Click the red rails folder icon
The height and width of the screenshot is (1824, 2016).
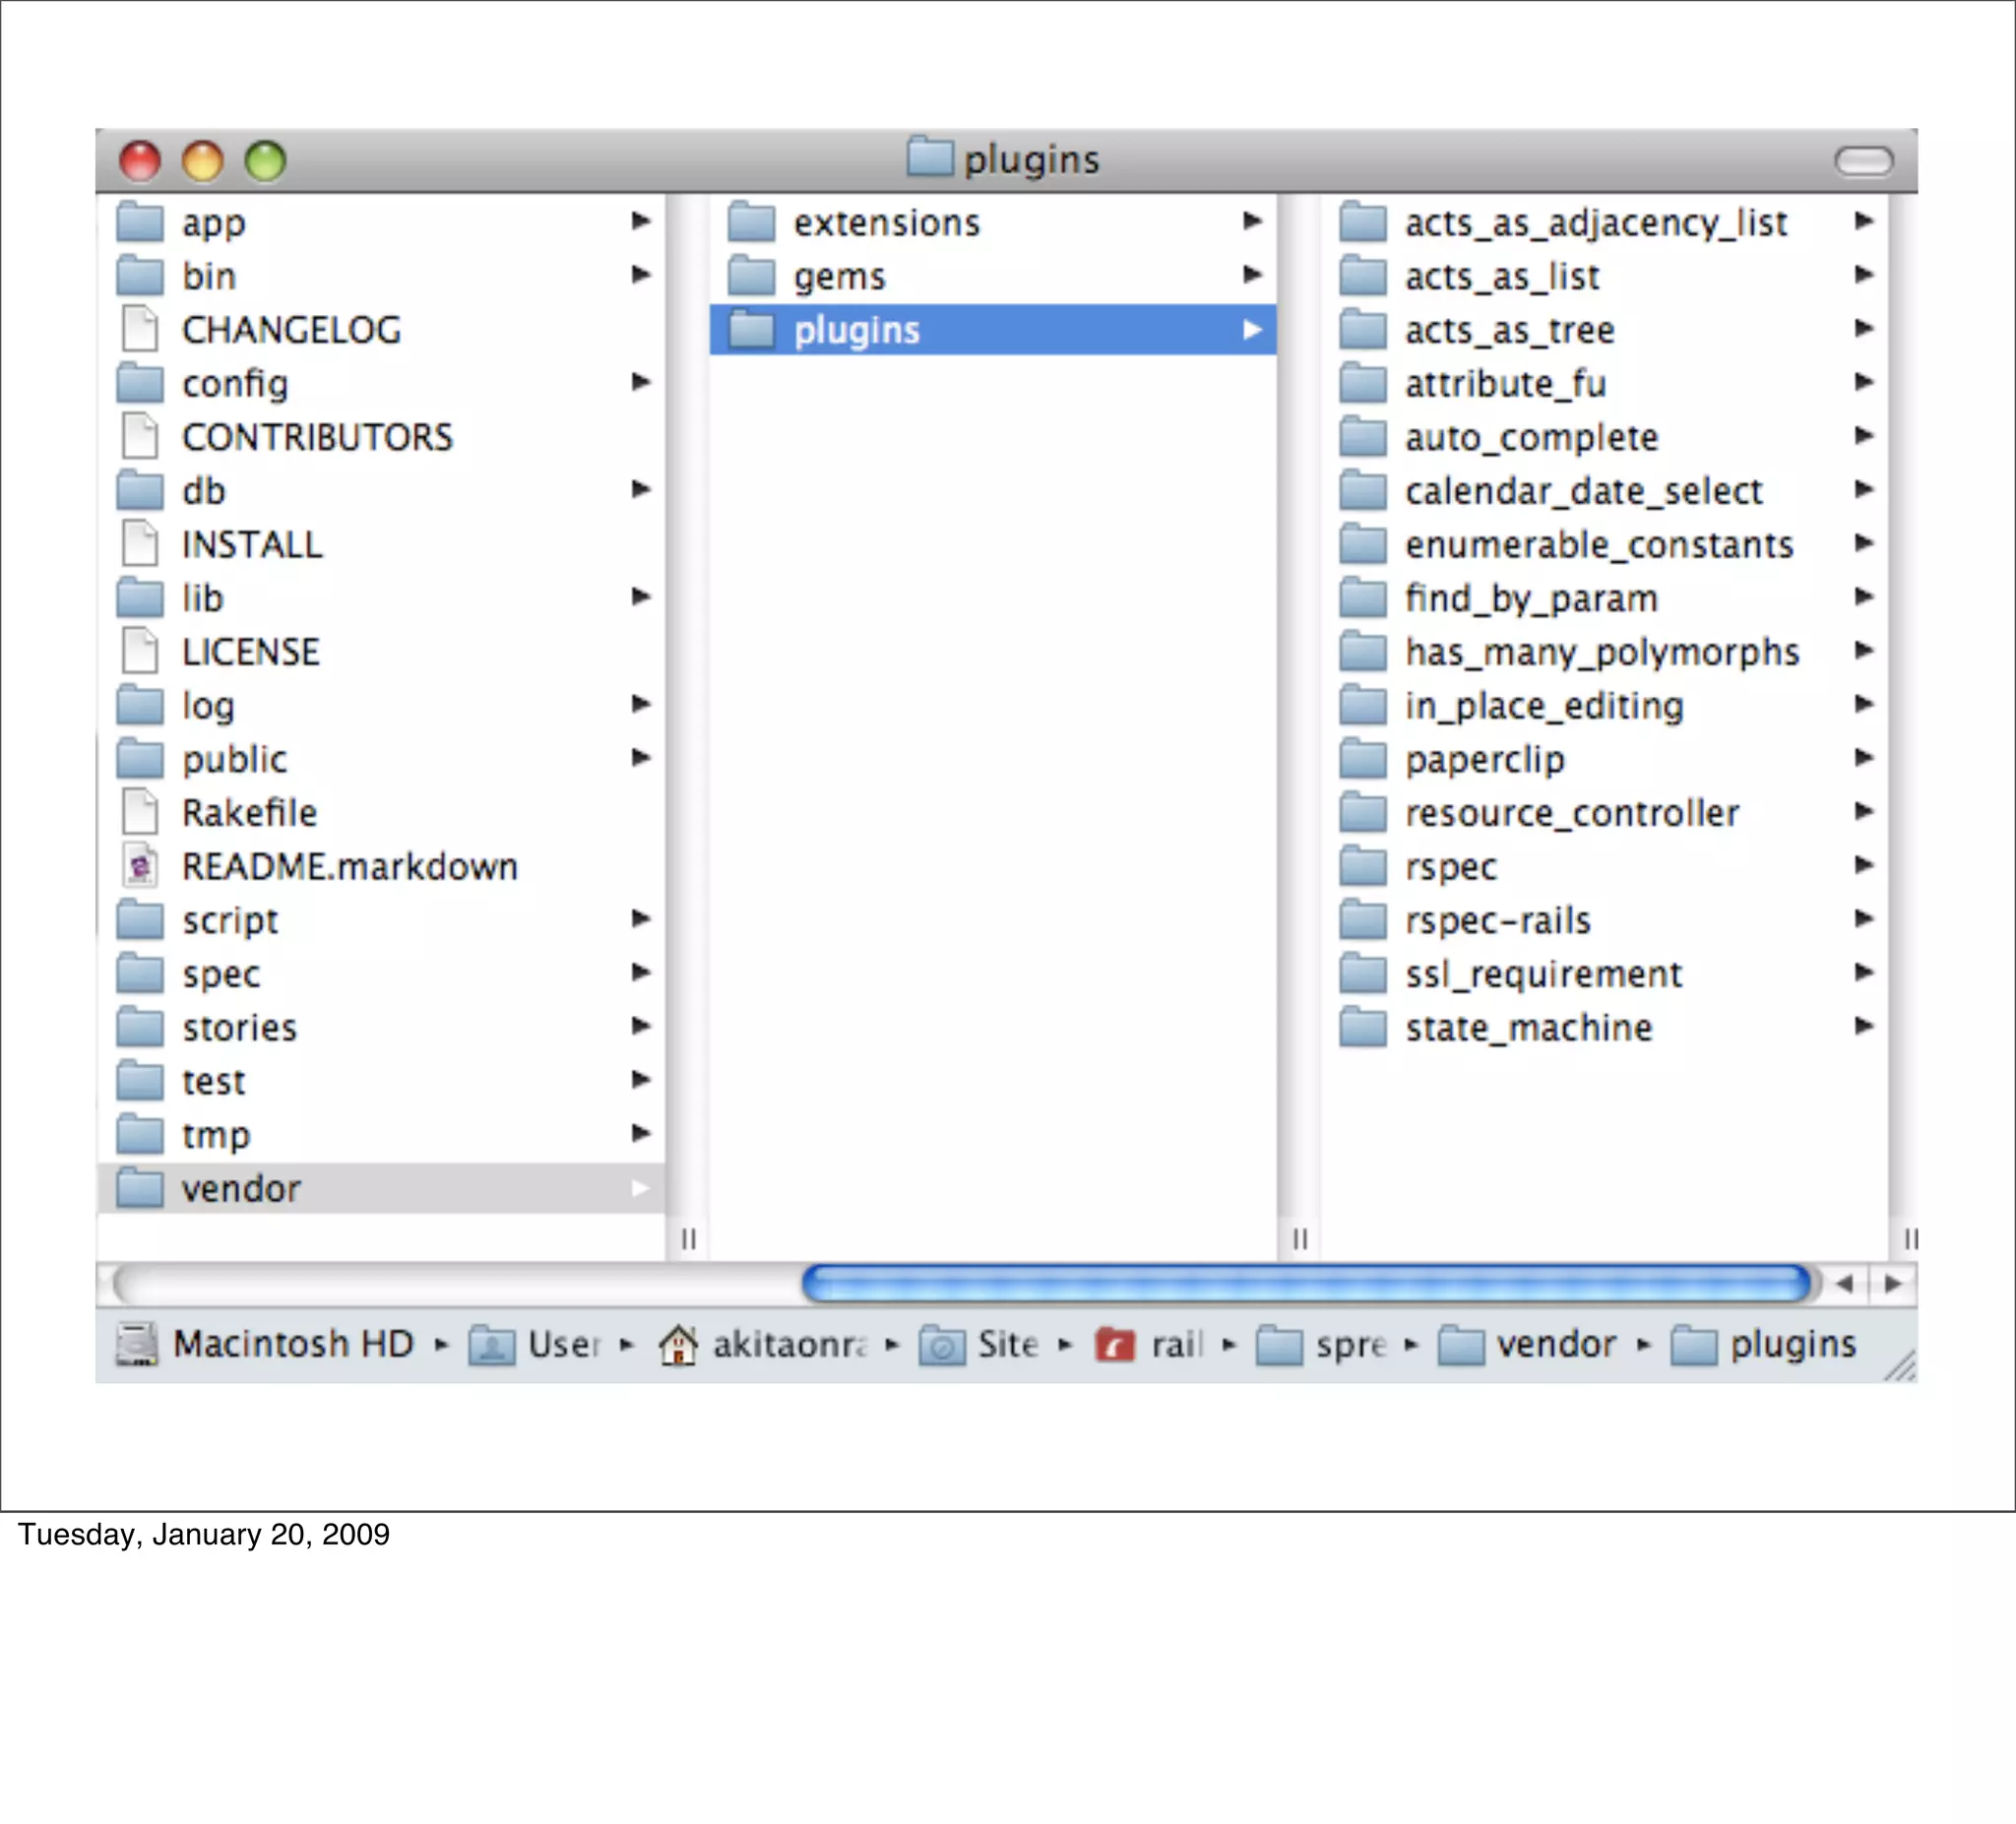(x=1115, y=1344)
